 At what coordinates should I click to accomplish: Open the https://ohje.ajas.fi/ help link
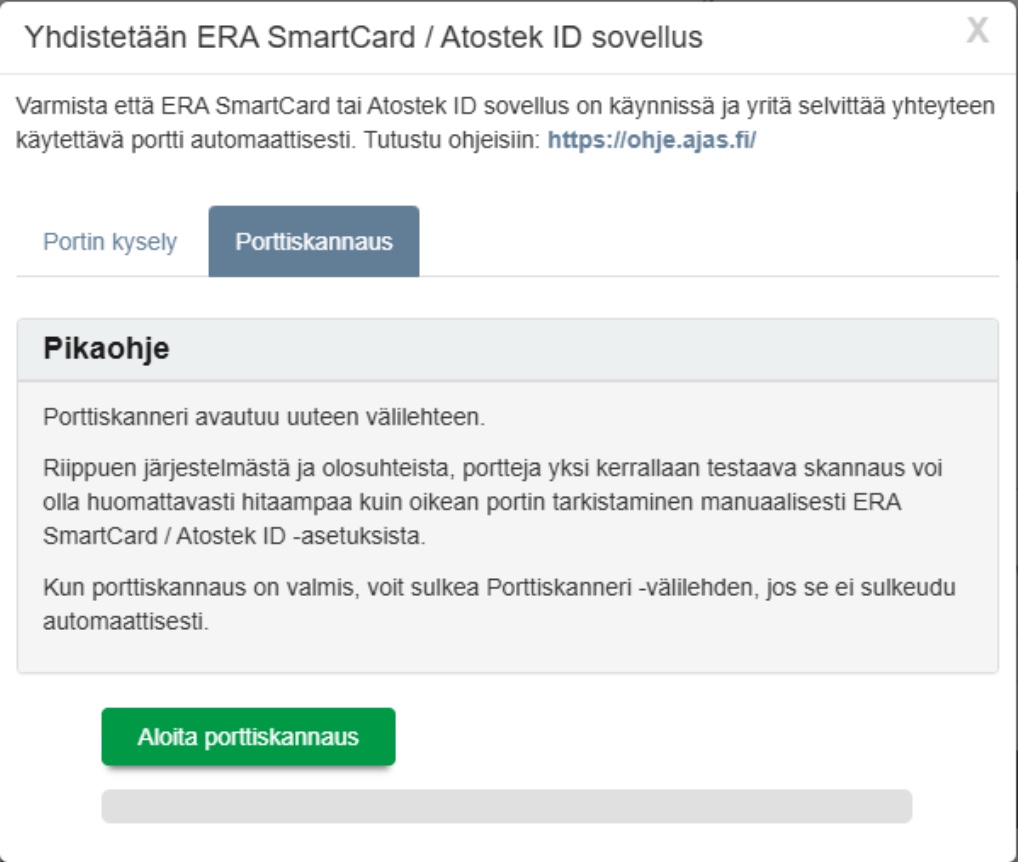click(652, 141)
